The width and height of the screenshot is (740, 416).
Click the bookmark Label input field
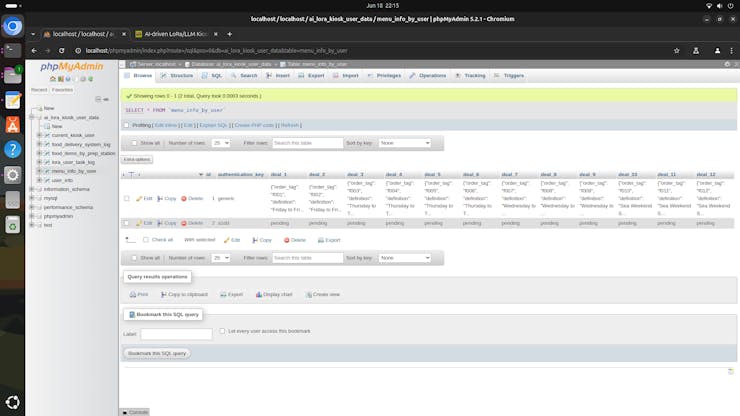(176, 334)
